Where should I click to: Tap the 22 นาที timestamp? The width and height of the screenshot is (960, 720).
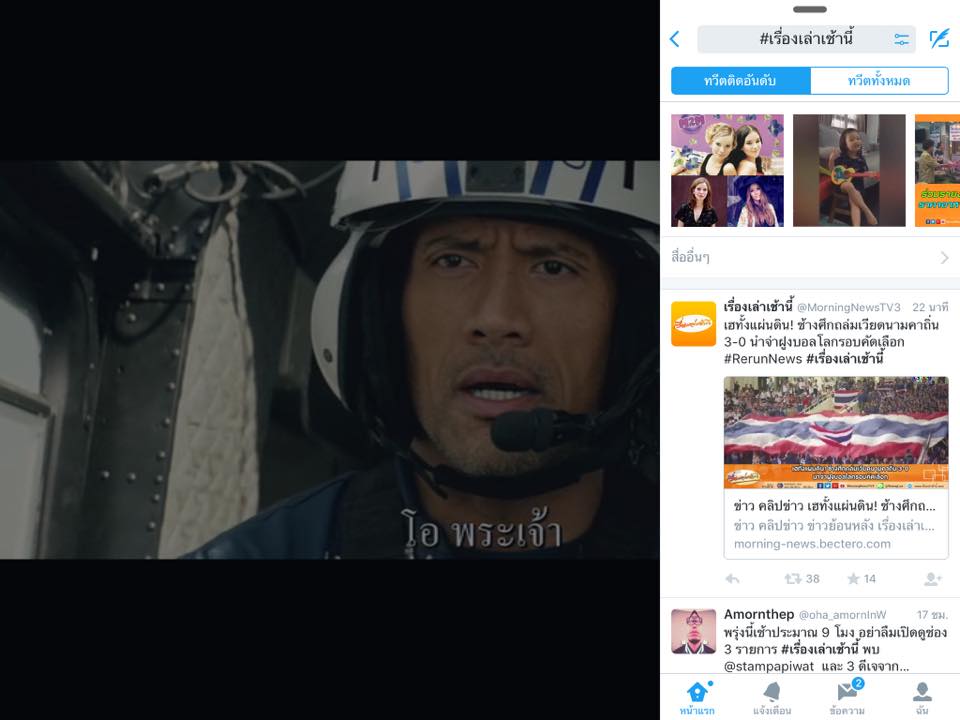coord(930,307)
